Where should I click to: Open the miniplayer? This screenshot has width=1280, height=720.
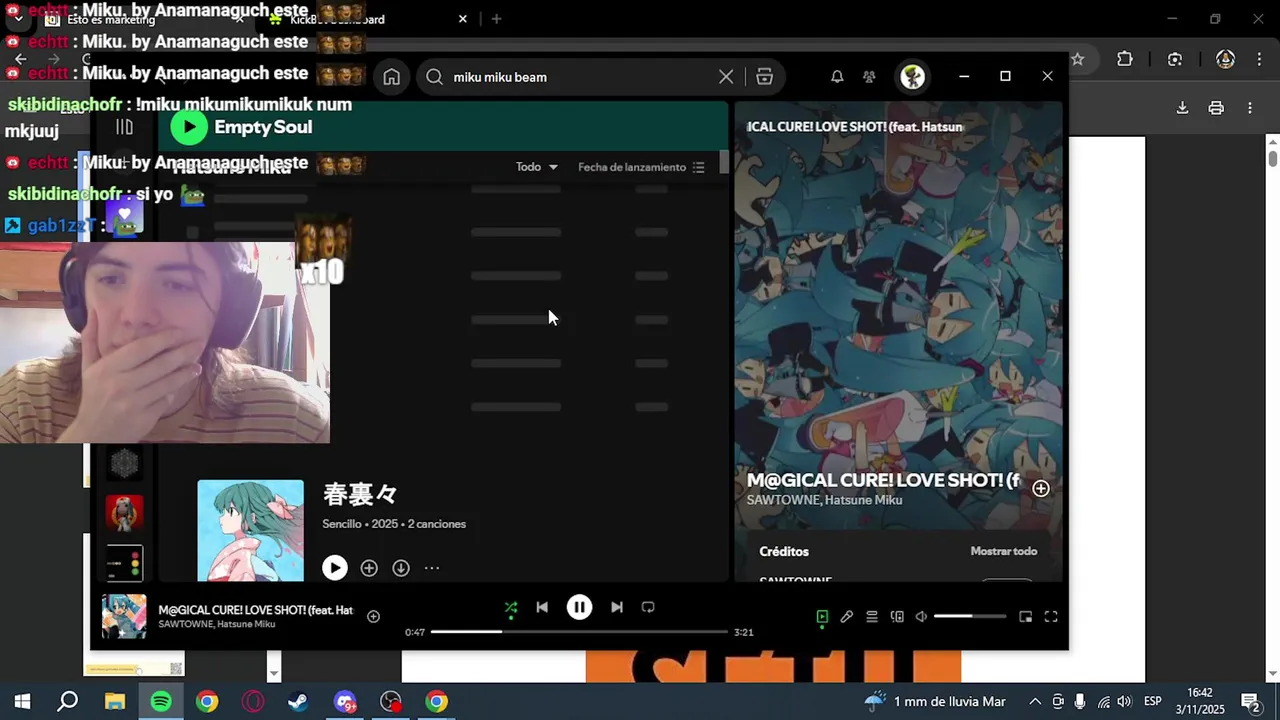point(1025,617)
